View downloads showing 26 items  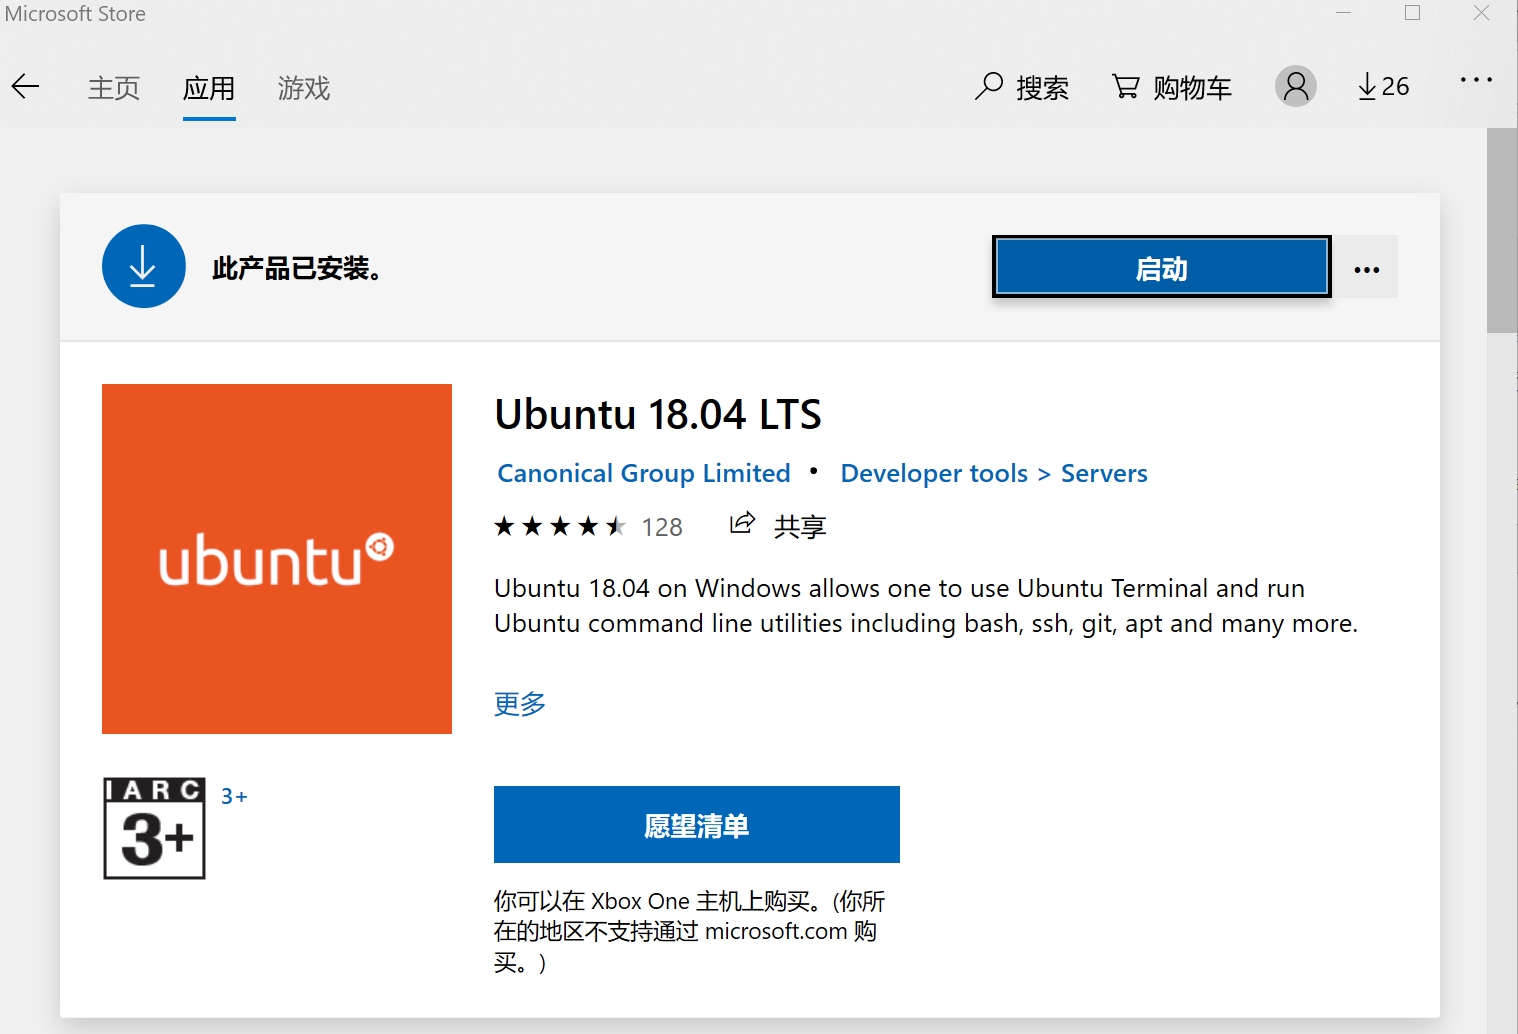tap(1382, 86)
